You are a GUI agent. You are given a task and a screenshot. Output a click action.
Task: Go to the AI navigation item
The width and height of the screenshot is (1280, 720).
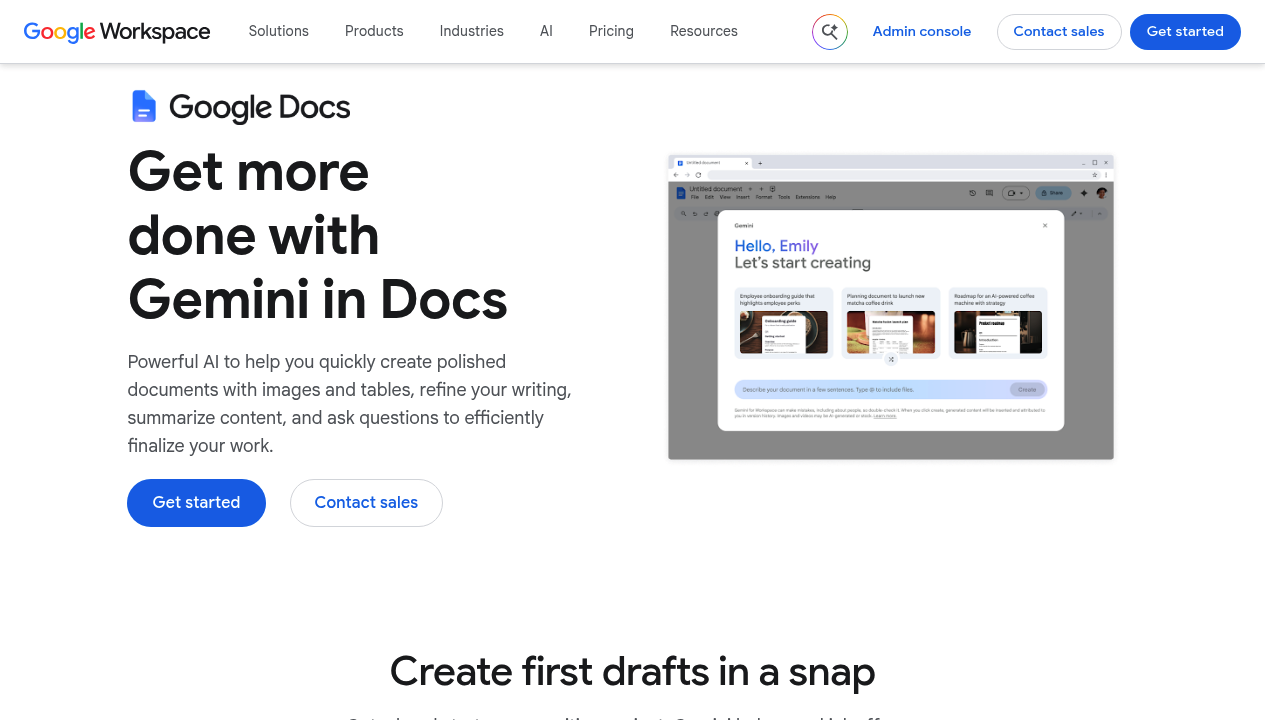tap(546, 31)
